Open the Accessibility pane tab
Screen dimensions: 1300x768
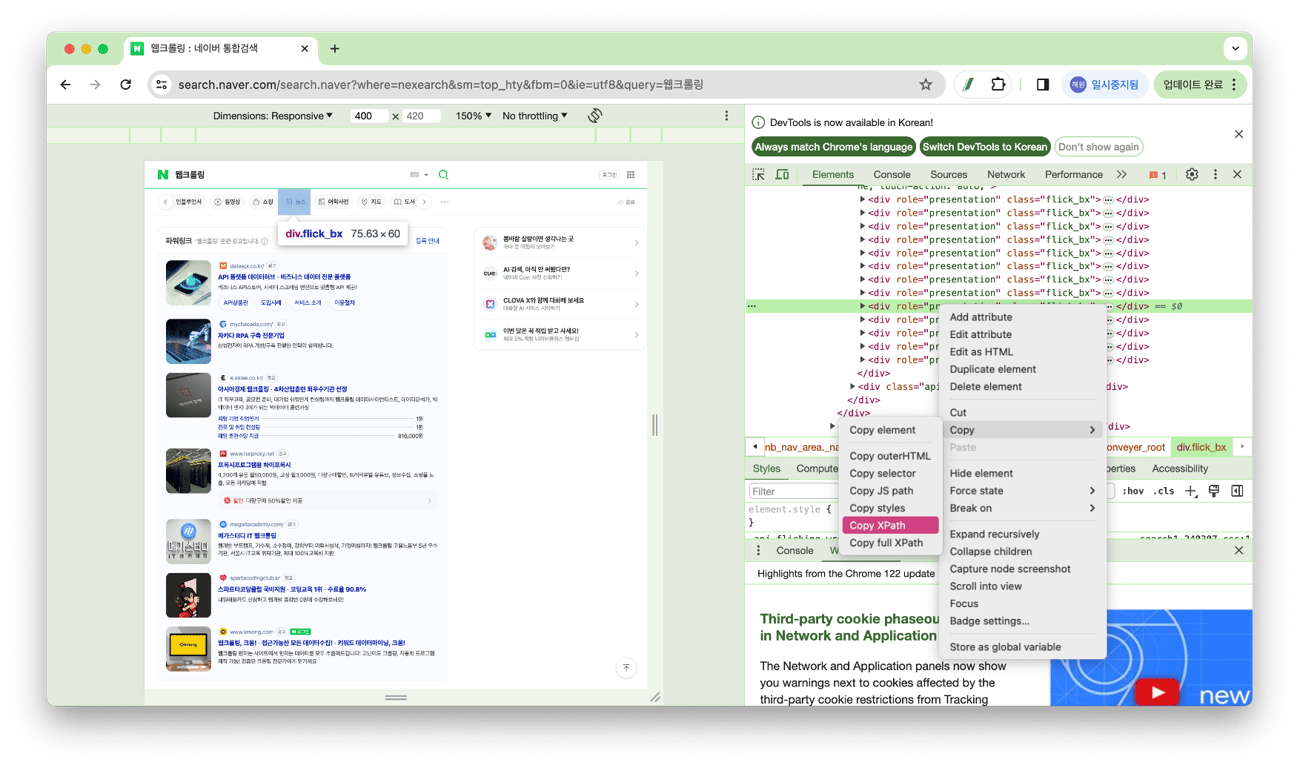coord(1180,468)
